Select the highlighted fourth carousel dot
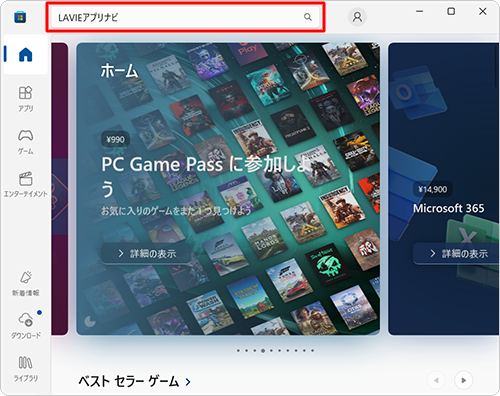Viewport: 500px width, 396px height. pos(263,351)
